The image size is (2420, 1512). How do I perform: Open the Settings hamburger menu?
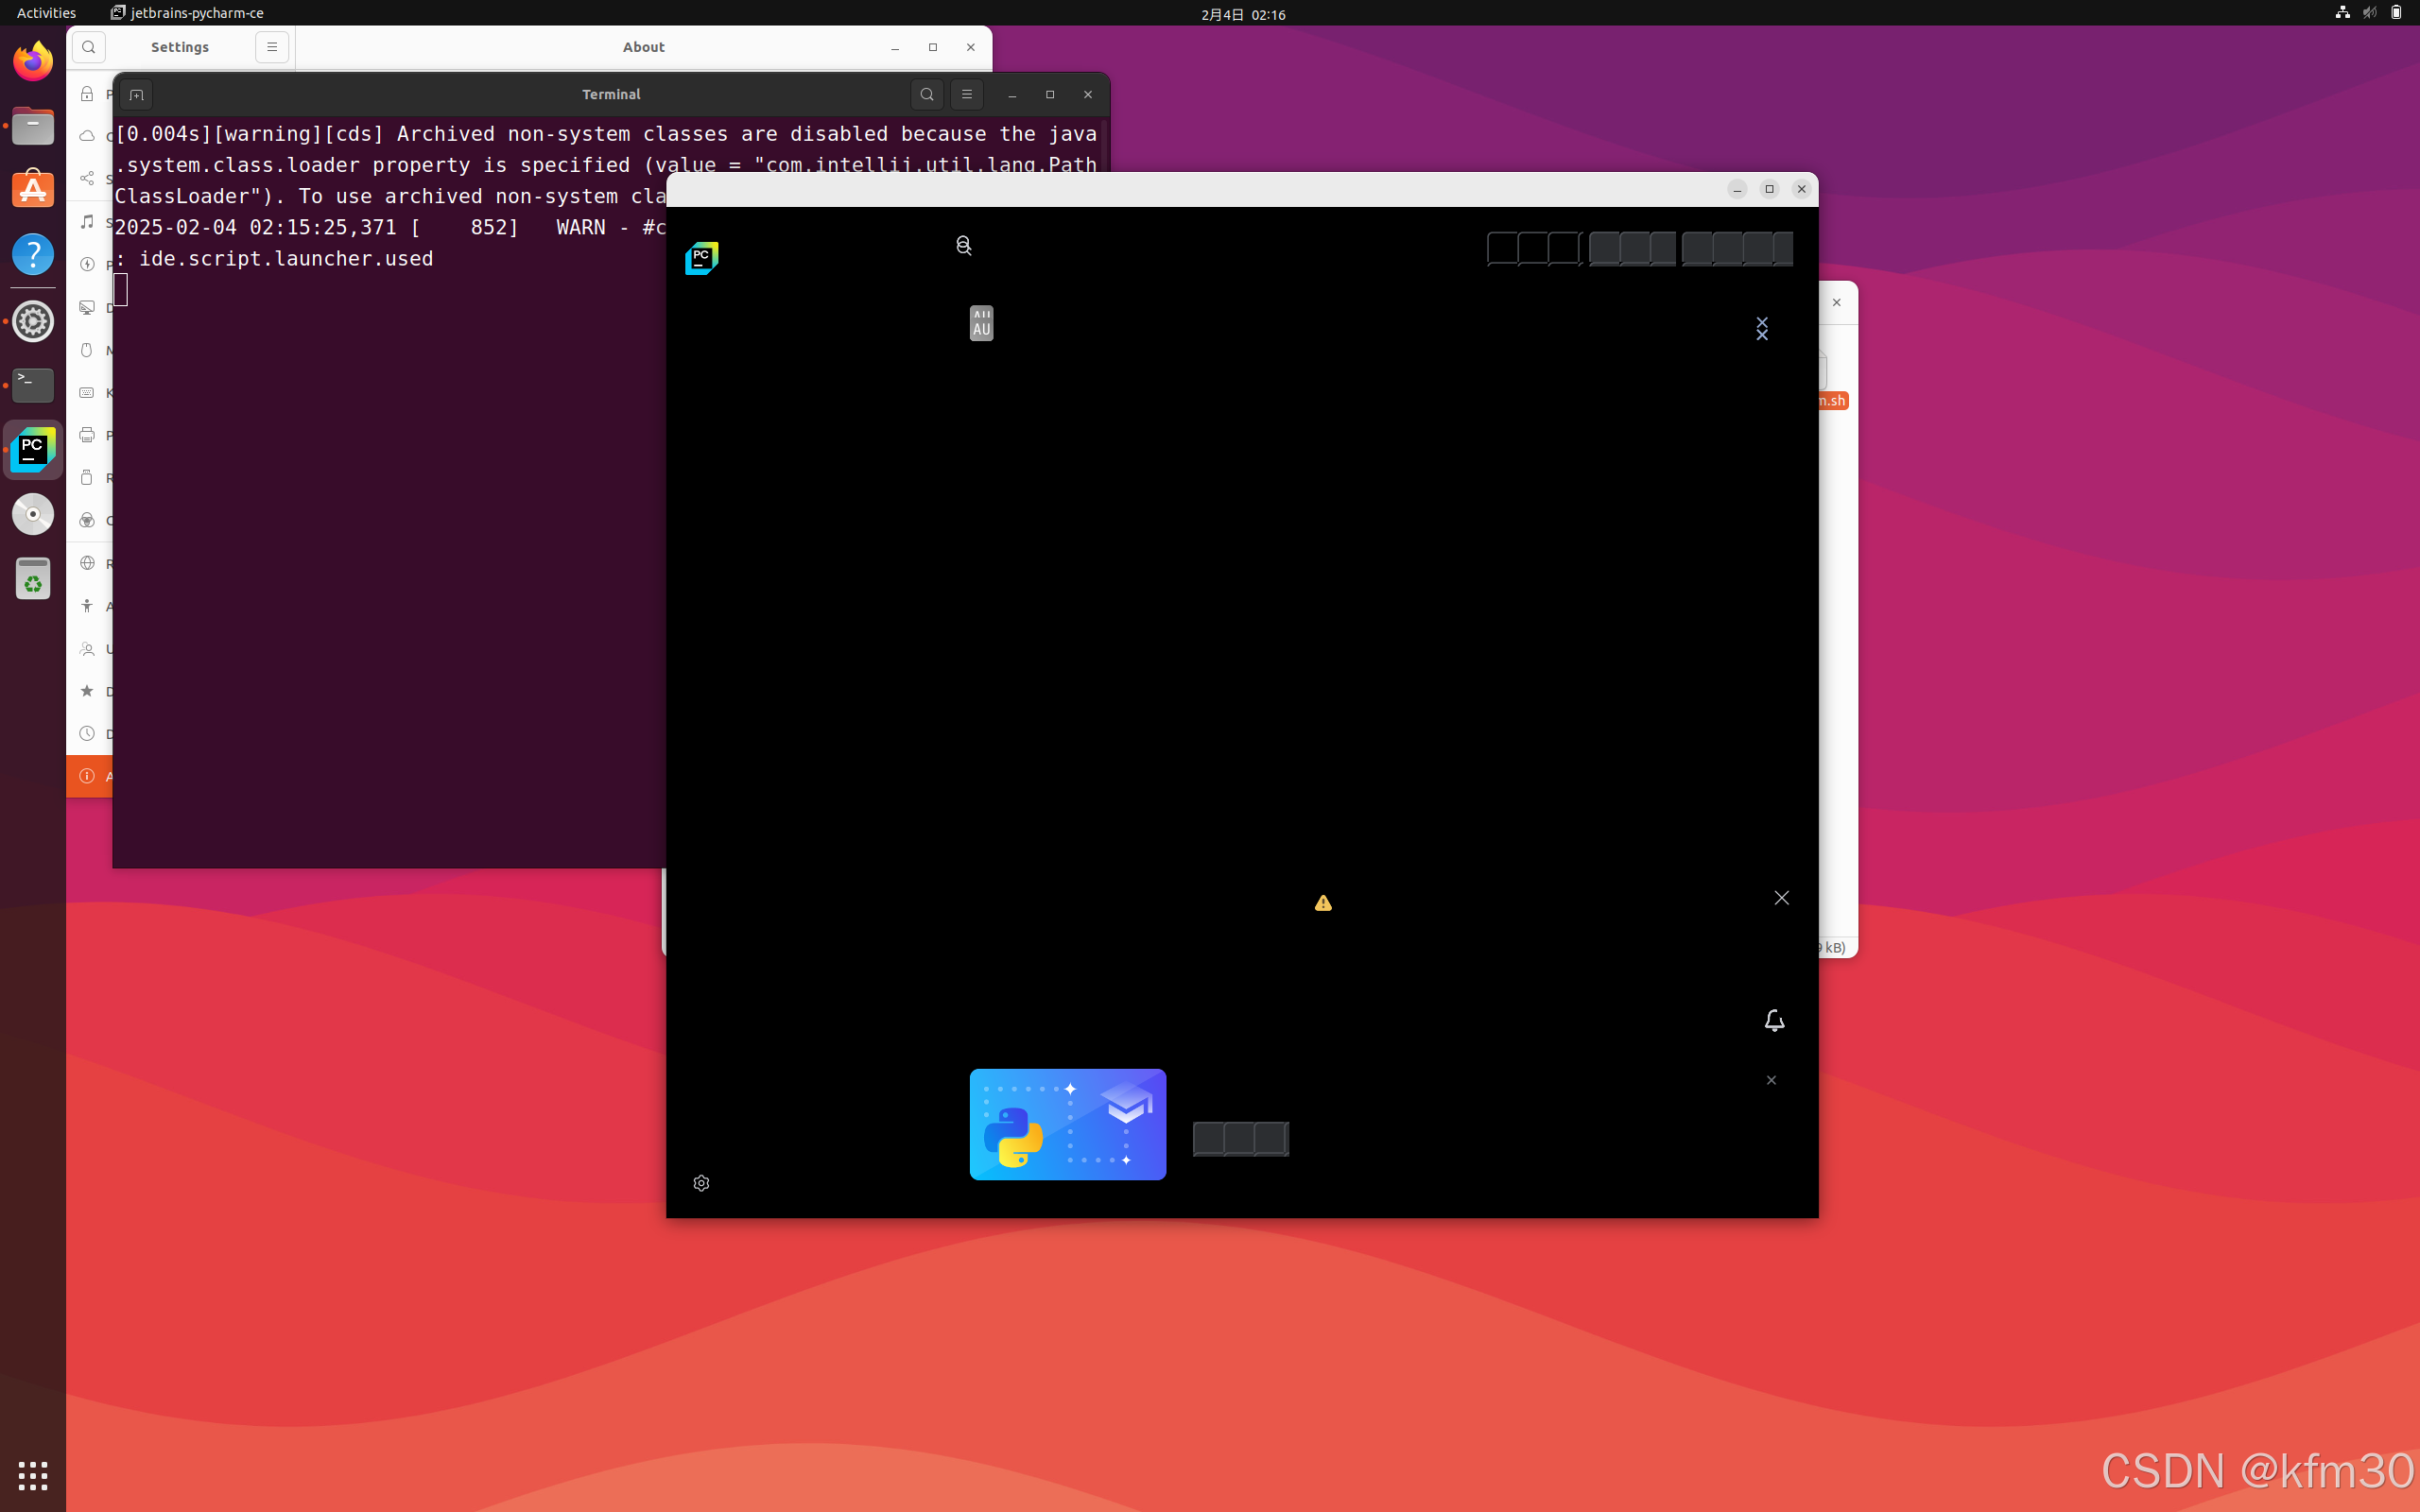tap(271, 47)
